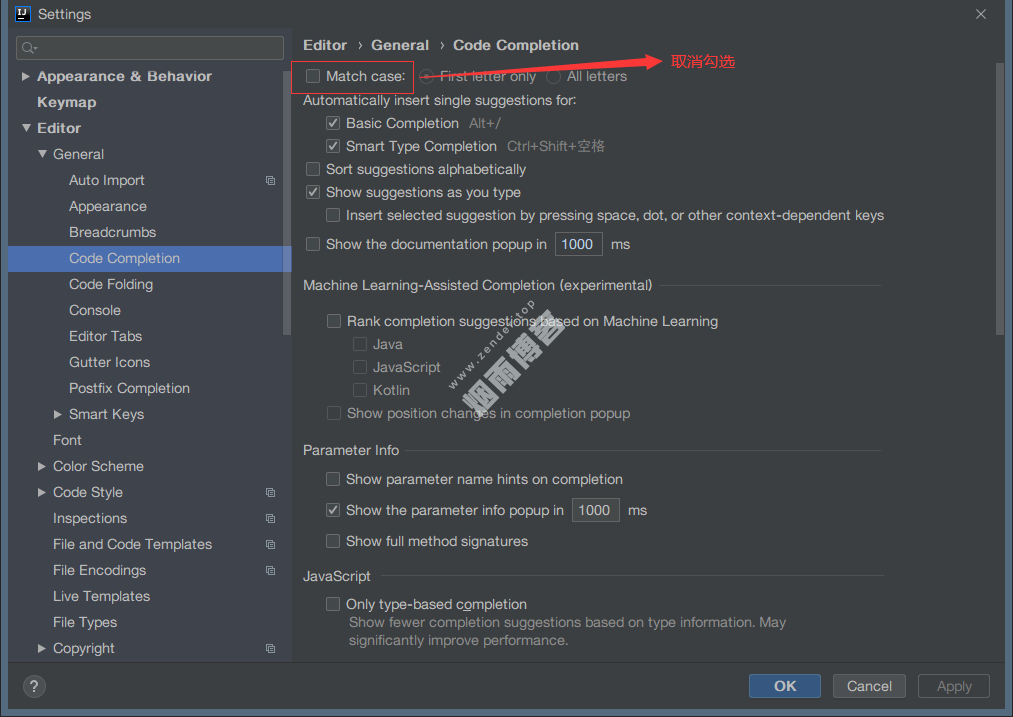Click the Cancel button
The height and width of the screenshot is (717, 1013).
click(869, 686)
